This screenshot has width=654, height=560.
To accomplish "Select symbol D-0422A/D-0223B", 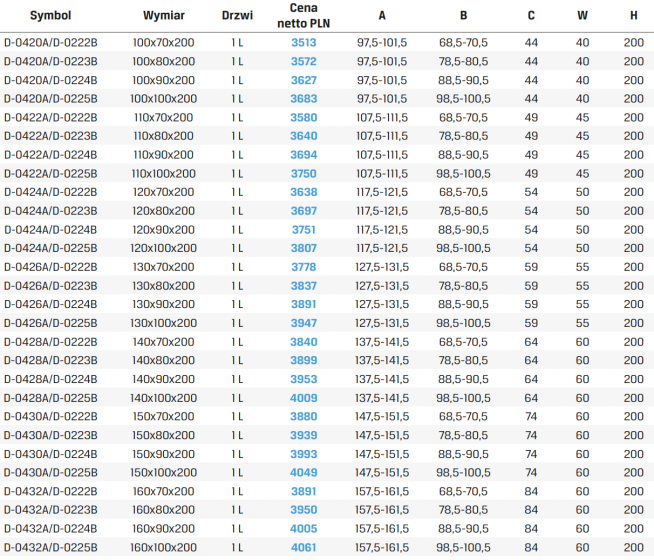I will [x=50, y=136].
